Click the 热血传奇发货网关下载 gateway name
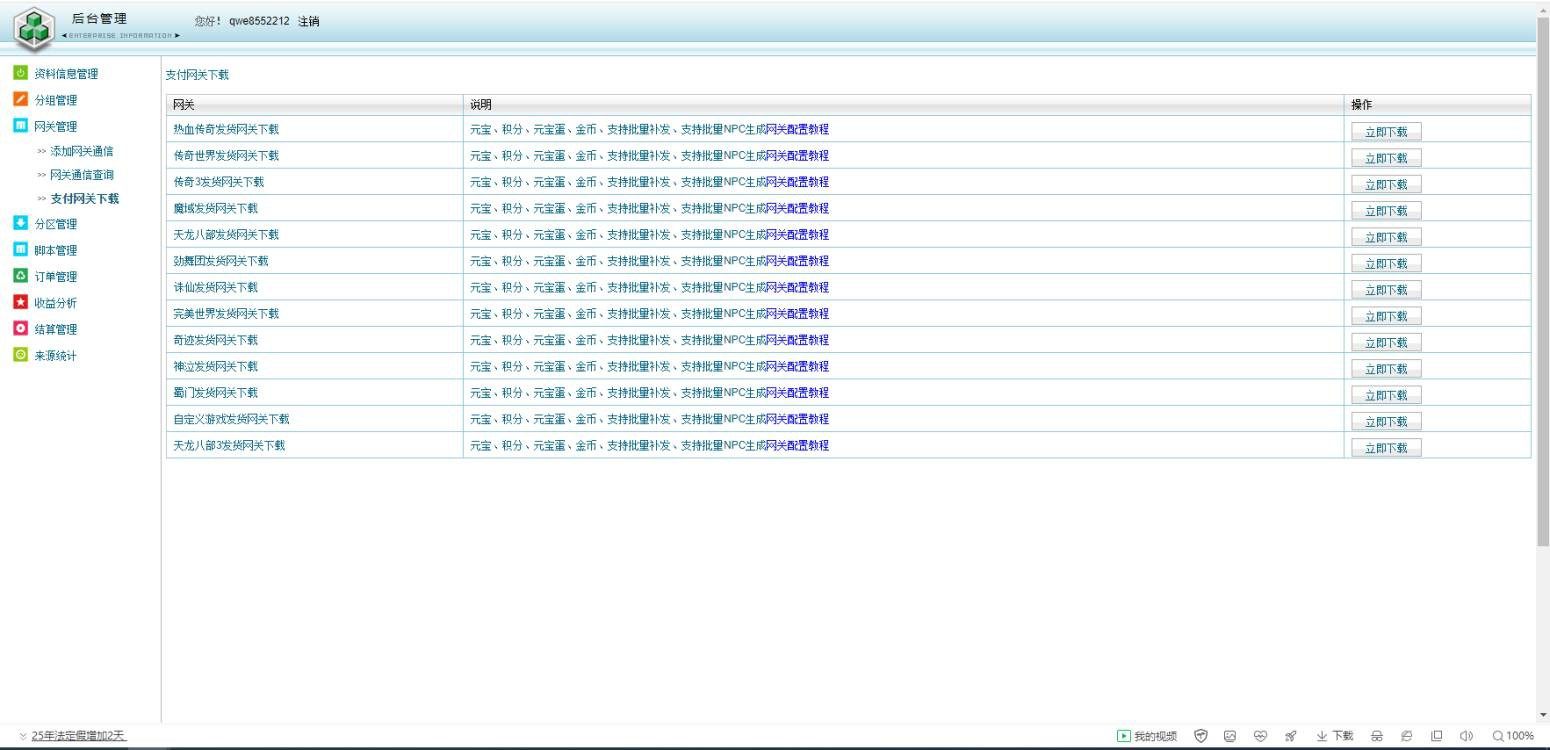 [226, 129]
